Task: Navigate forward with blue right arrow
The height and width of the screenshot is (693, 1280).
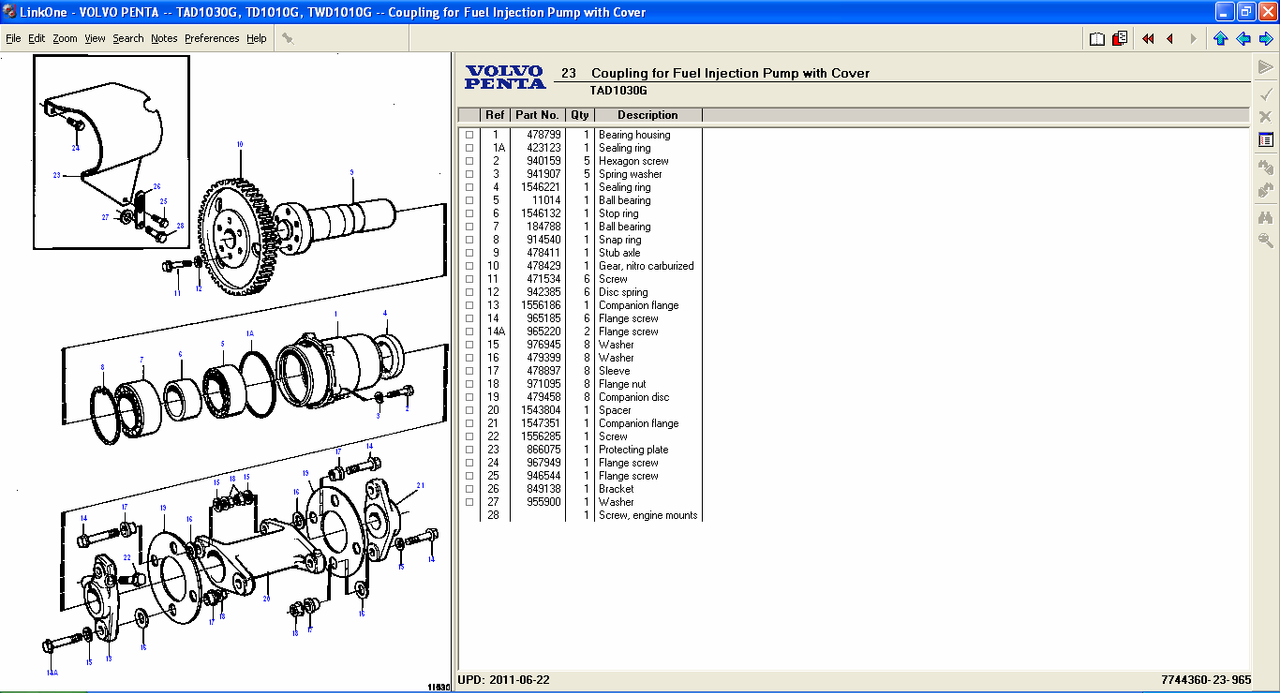Action: pos(1265,38)
